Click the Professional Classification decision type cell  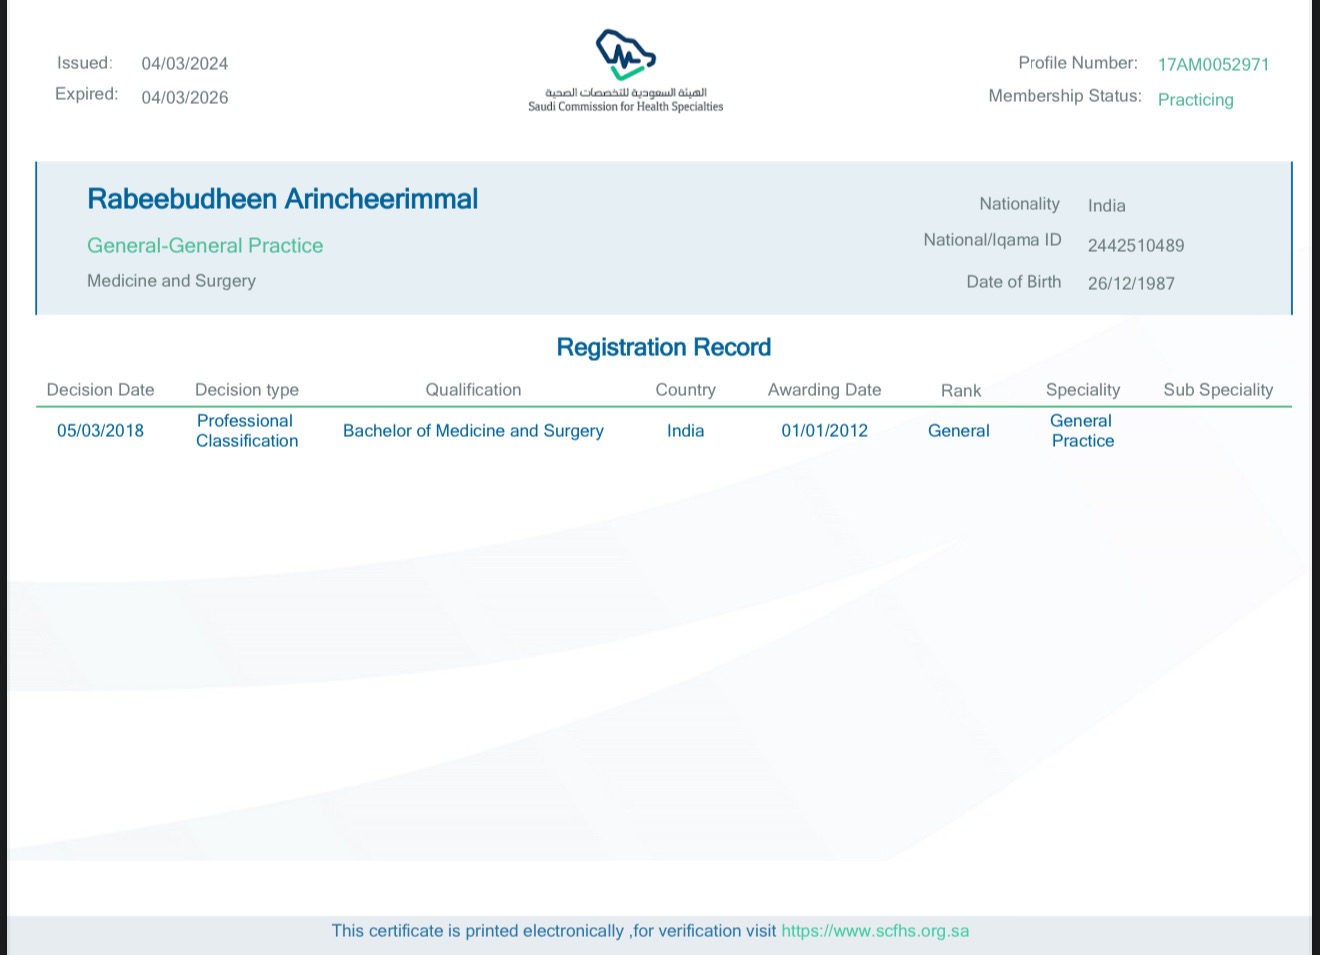point(246,431)
